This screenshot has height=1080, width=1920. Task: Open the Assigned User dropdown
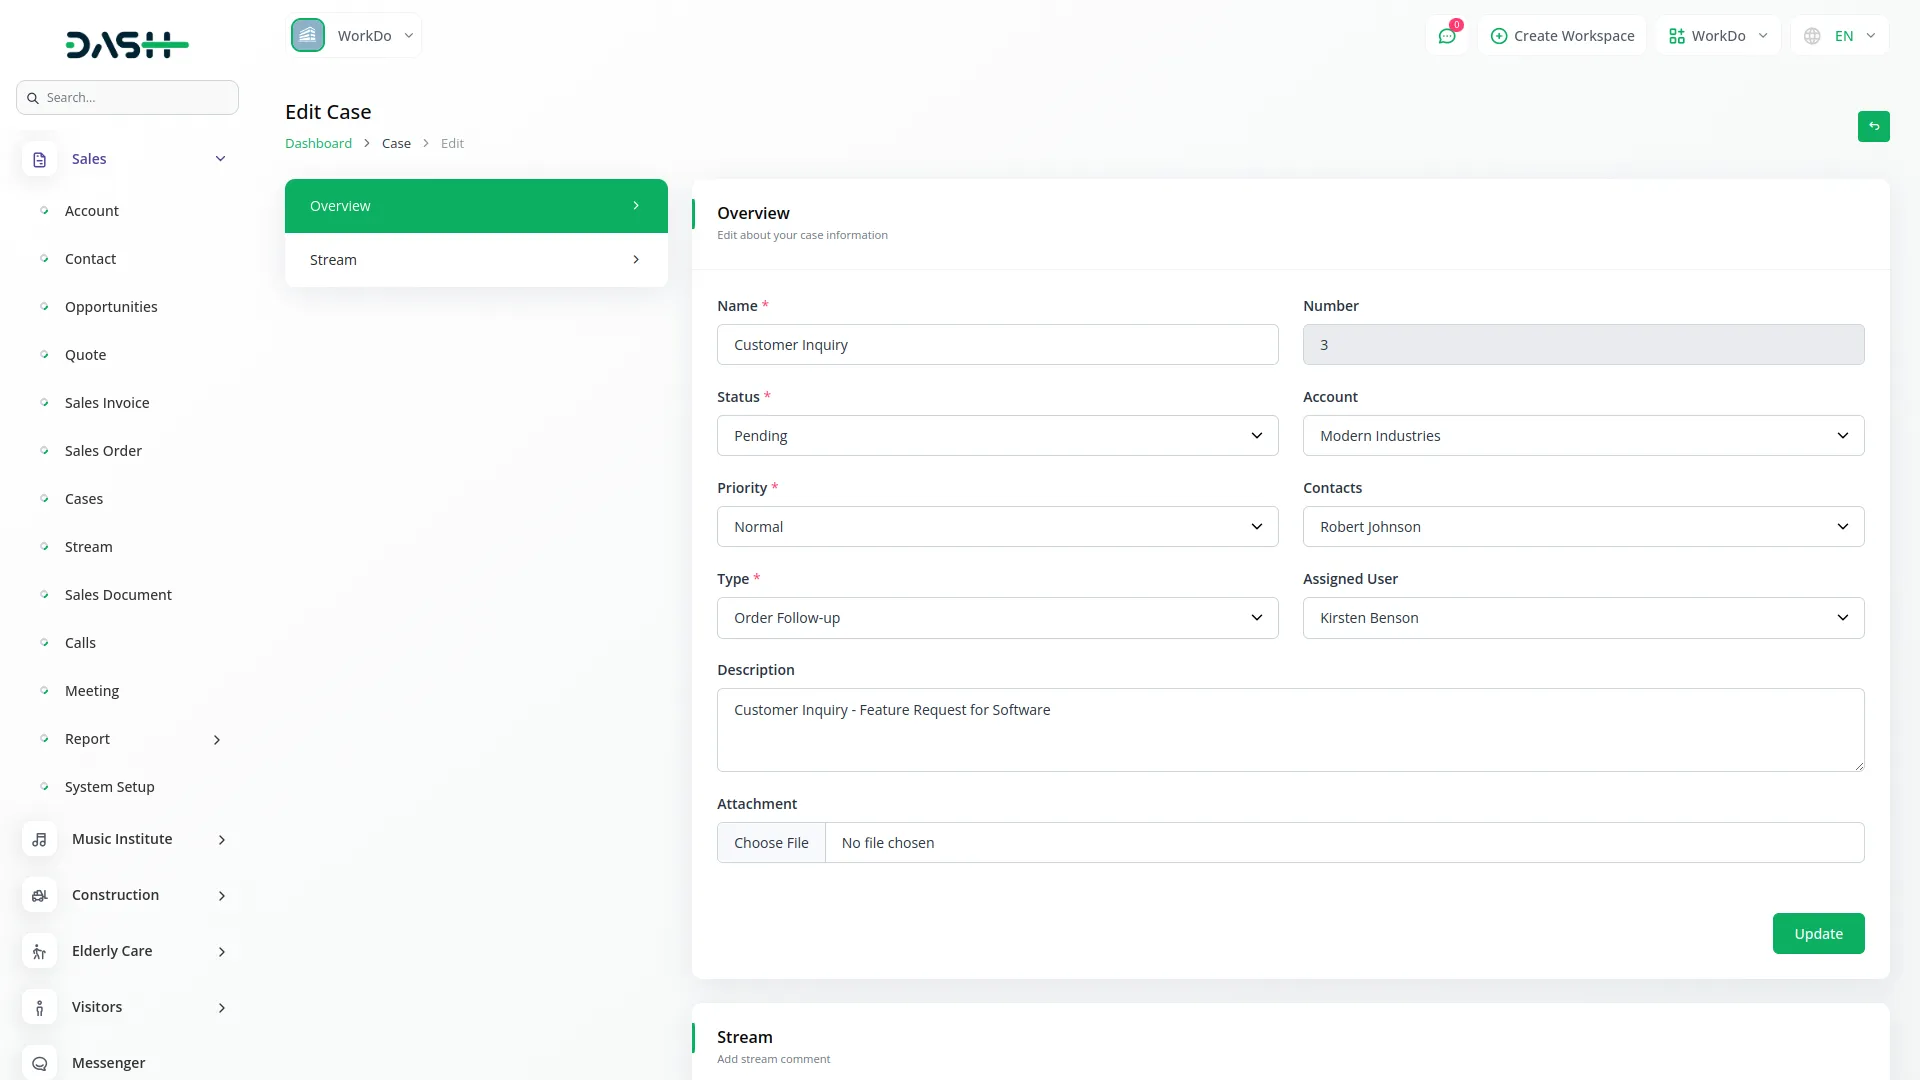point(1582,618)
